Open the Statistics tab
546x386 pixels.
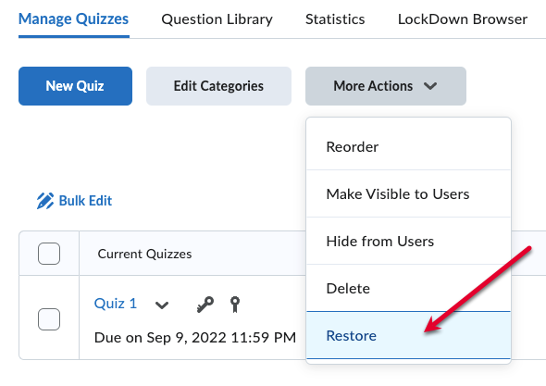335,19
